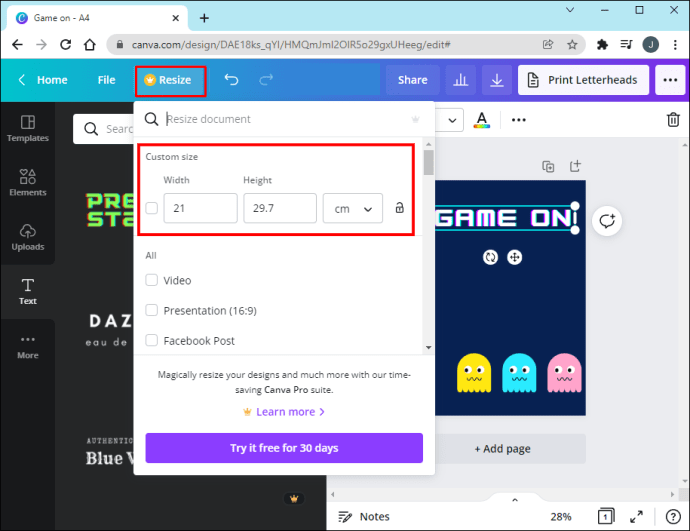Viewport: 690px width, 531px height.
Task: Redo the last action
Action: point(266,80)
